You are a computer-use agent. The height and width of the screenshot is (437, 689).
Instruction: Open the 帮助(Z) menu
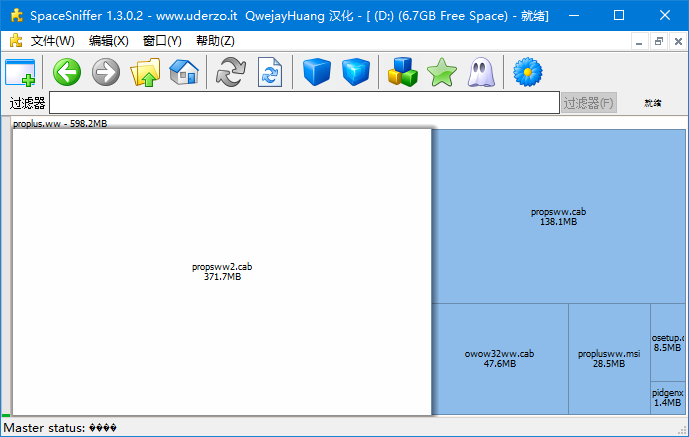[215, 41]
